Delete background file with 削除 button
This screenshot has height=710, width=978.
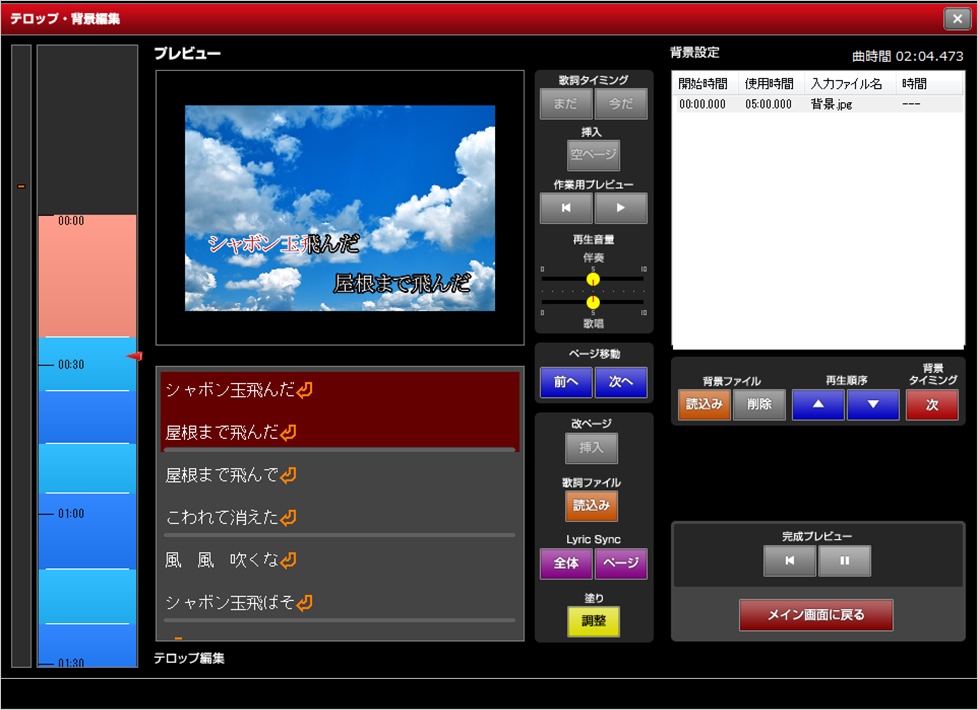coord(759,405)
